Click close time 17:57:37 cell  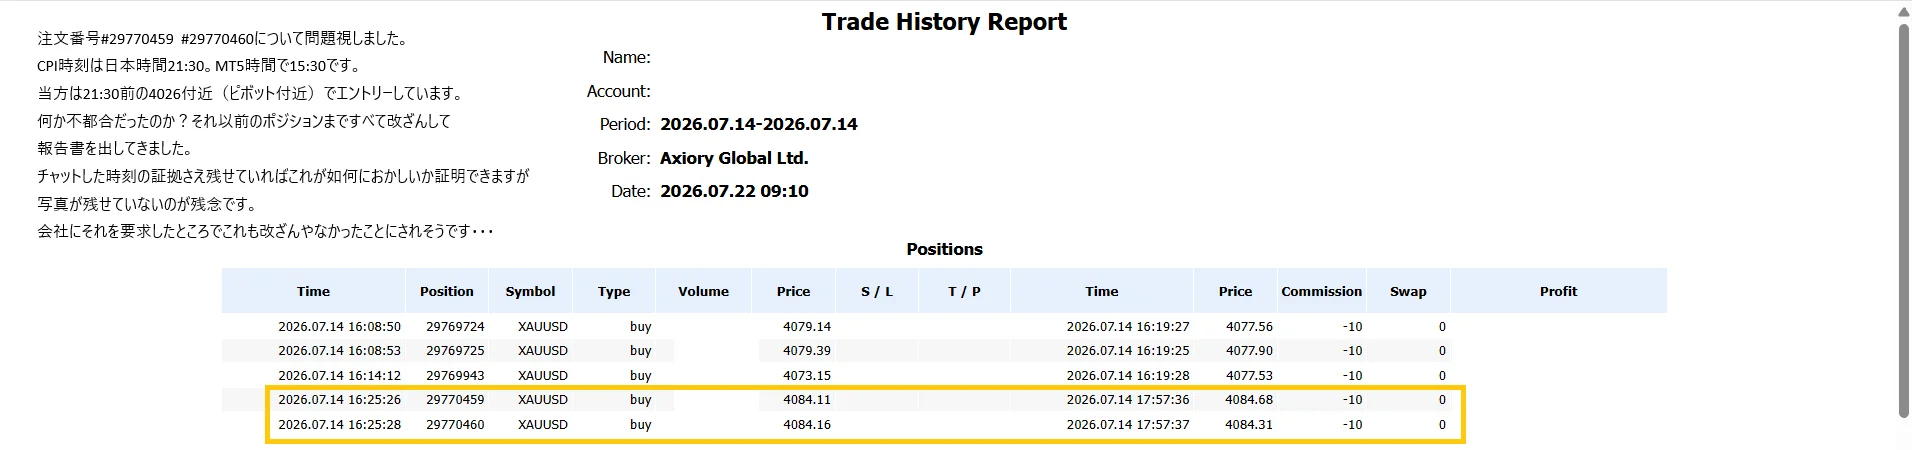coord(1128,424)
